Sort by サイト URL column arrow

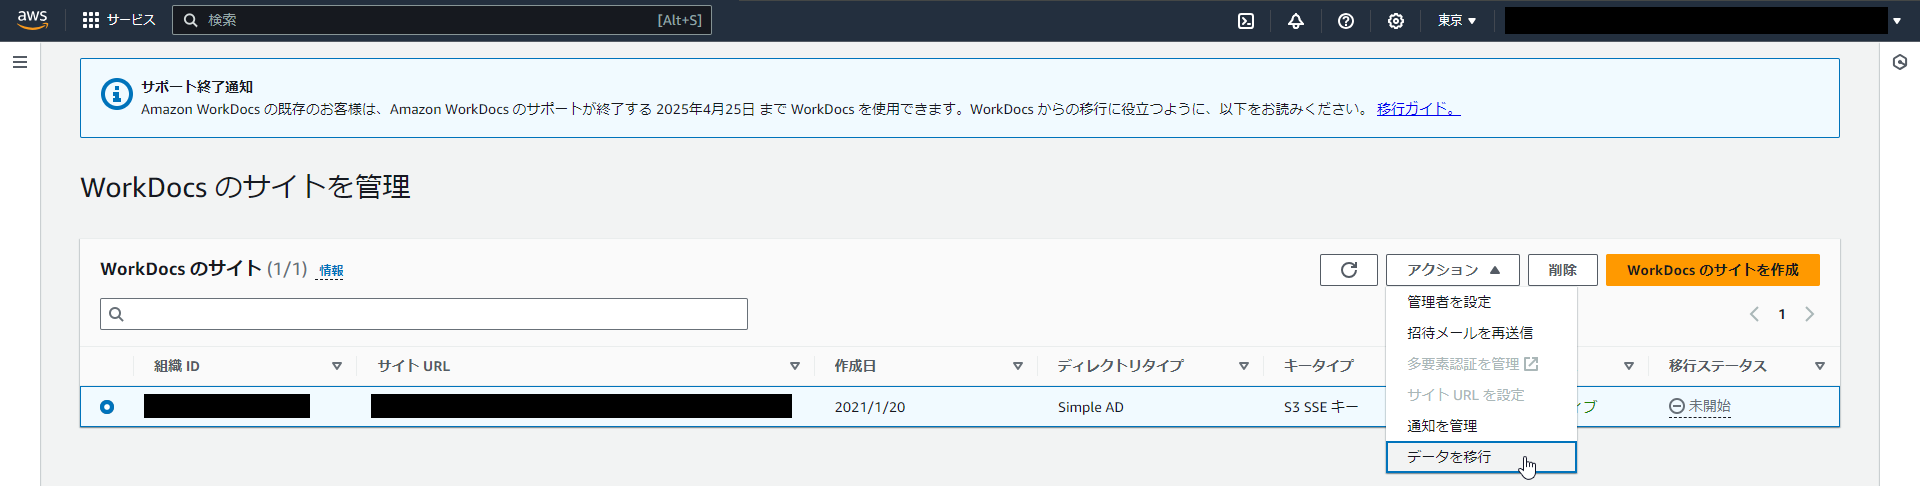[x=795, y=366]
